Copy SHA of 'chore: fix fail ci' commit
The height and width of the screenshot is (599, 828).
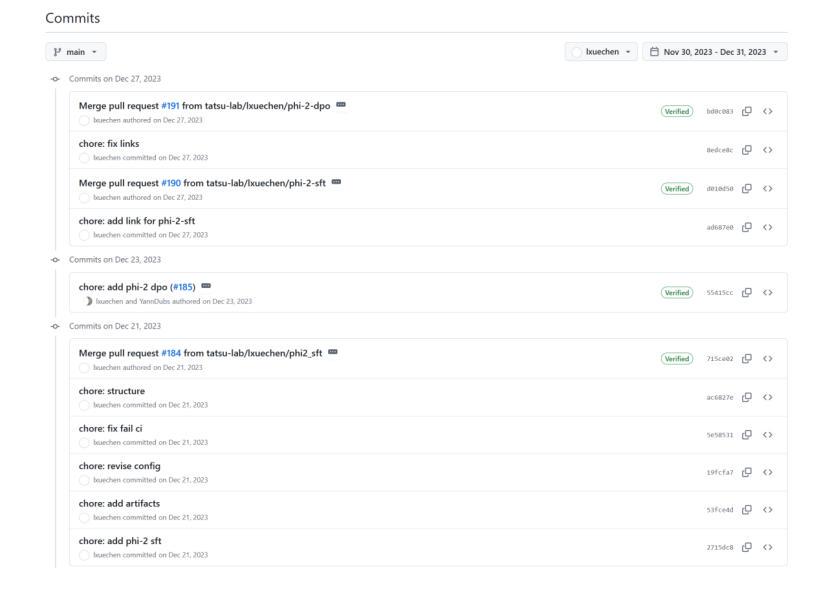747,435
